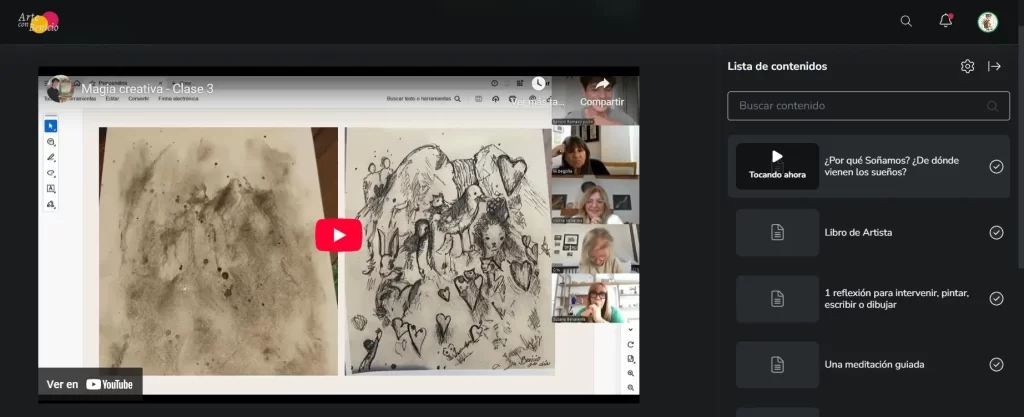Screen dimensions: 1024x417
Task: Click Ver en YouTube link
Action: 89,384
